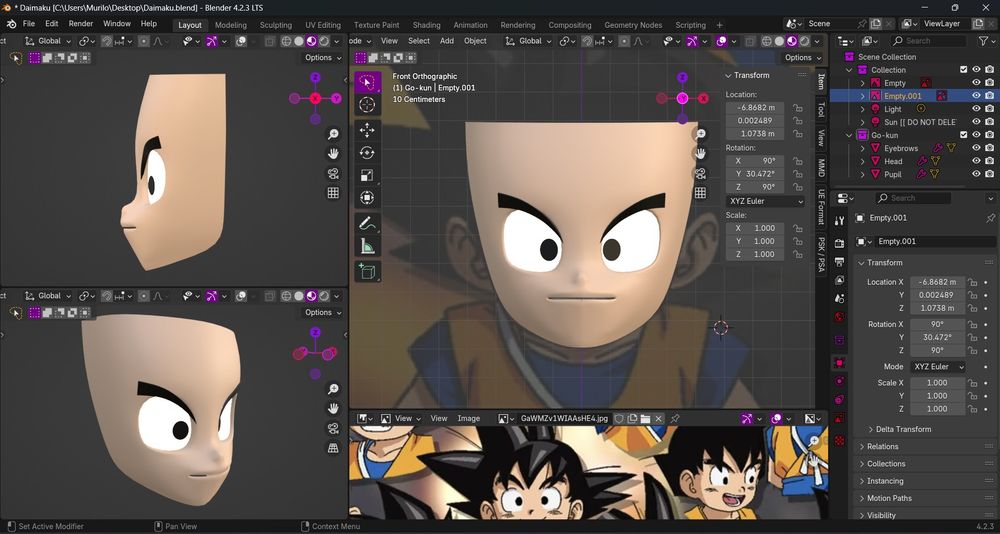Open the File menu
Viewport: 1000px width, 534px height.
pos(29,24)
